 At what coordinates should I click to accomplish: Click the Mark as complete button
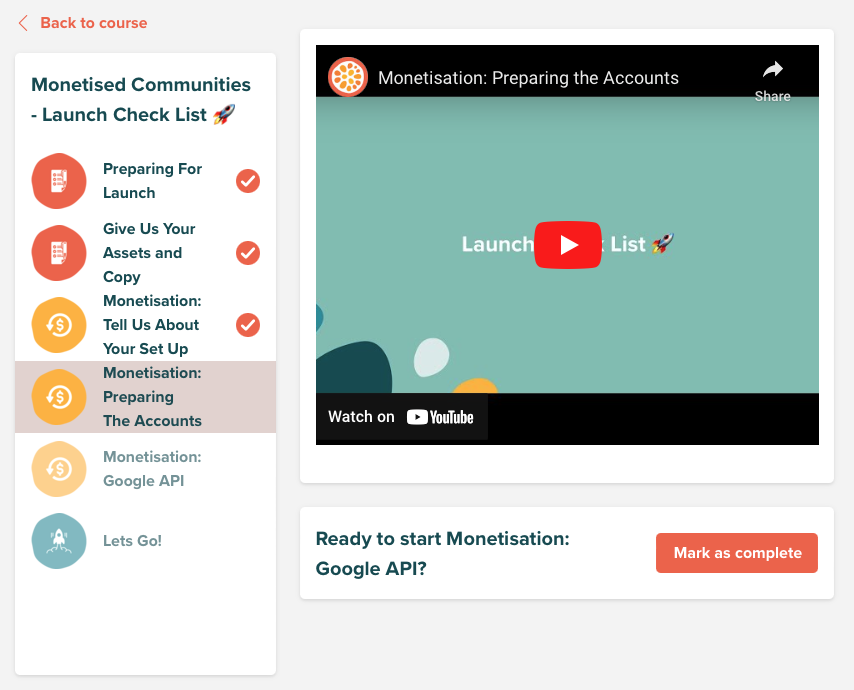coord(736,553)
